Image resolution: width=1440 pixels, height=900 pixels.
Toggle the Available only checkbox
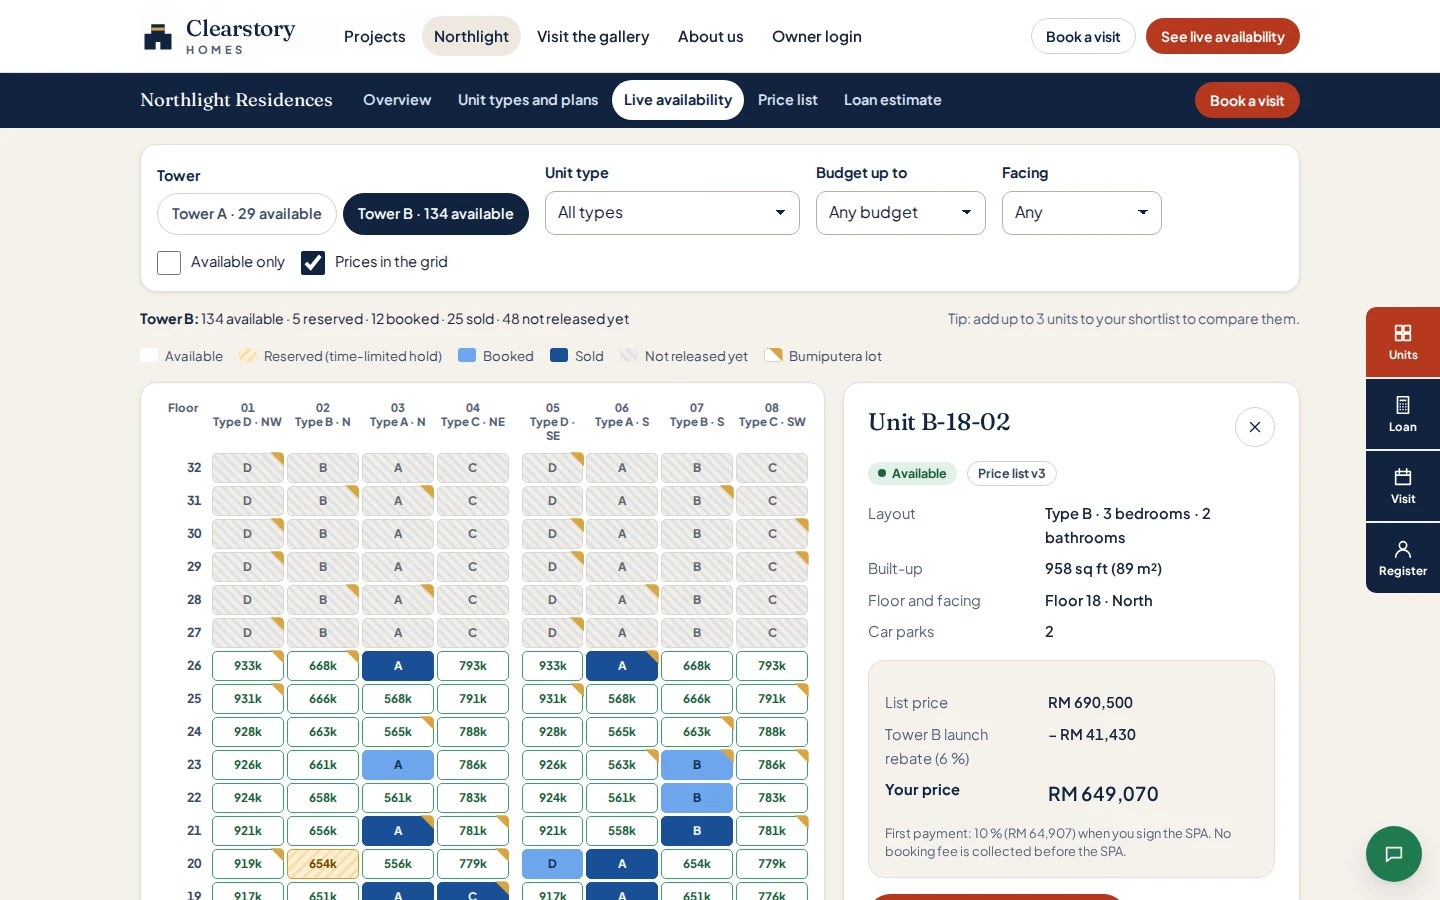coord(169,263)
